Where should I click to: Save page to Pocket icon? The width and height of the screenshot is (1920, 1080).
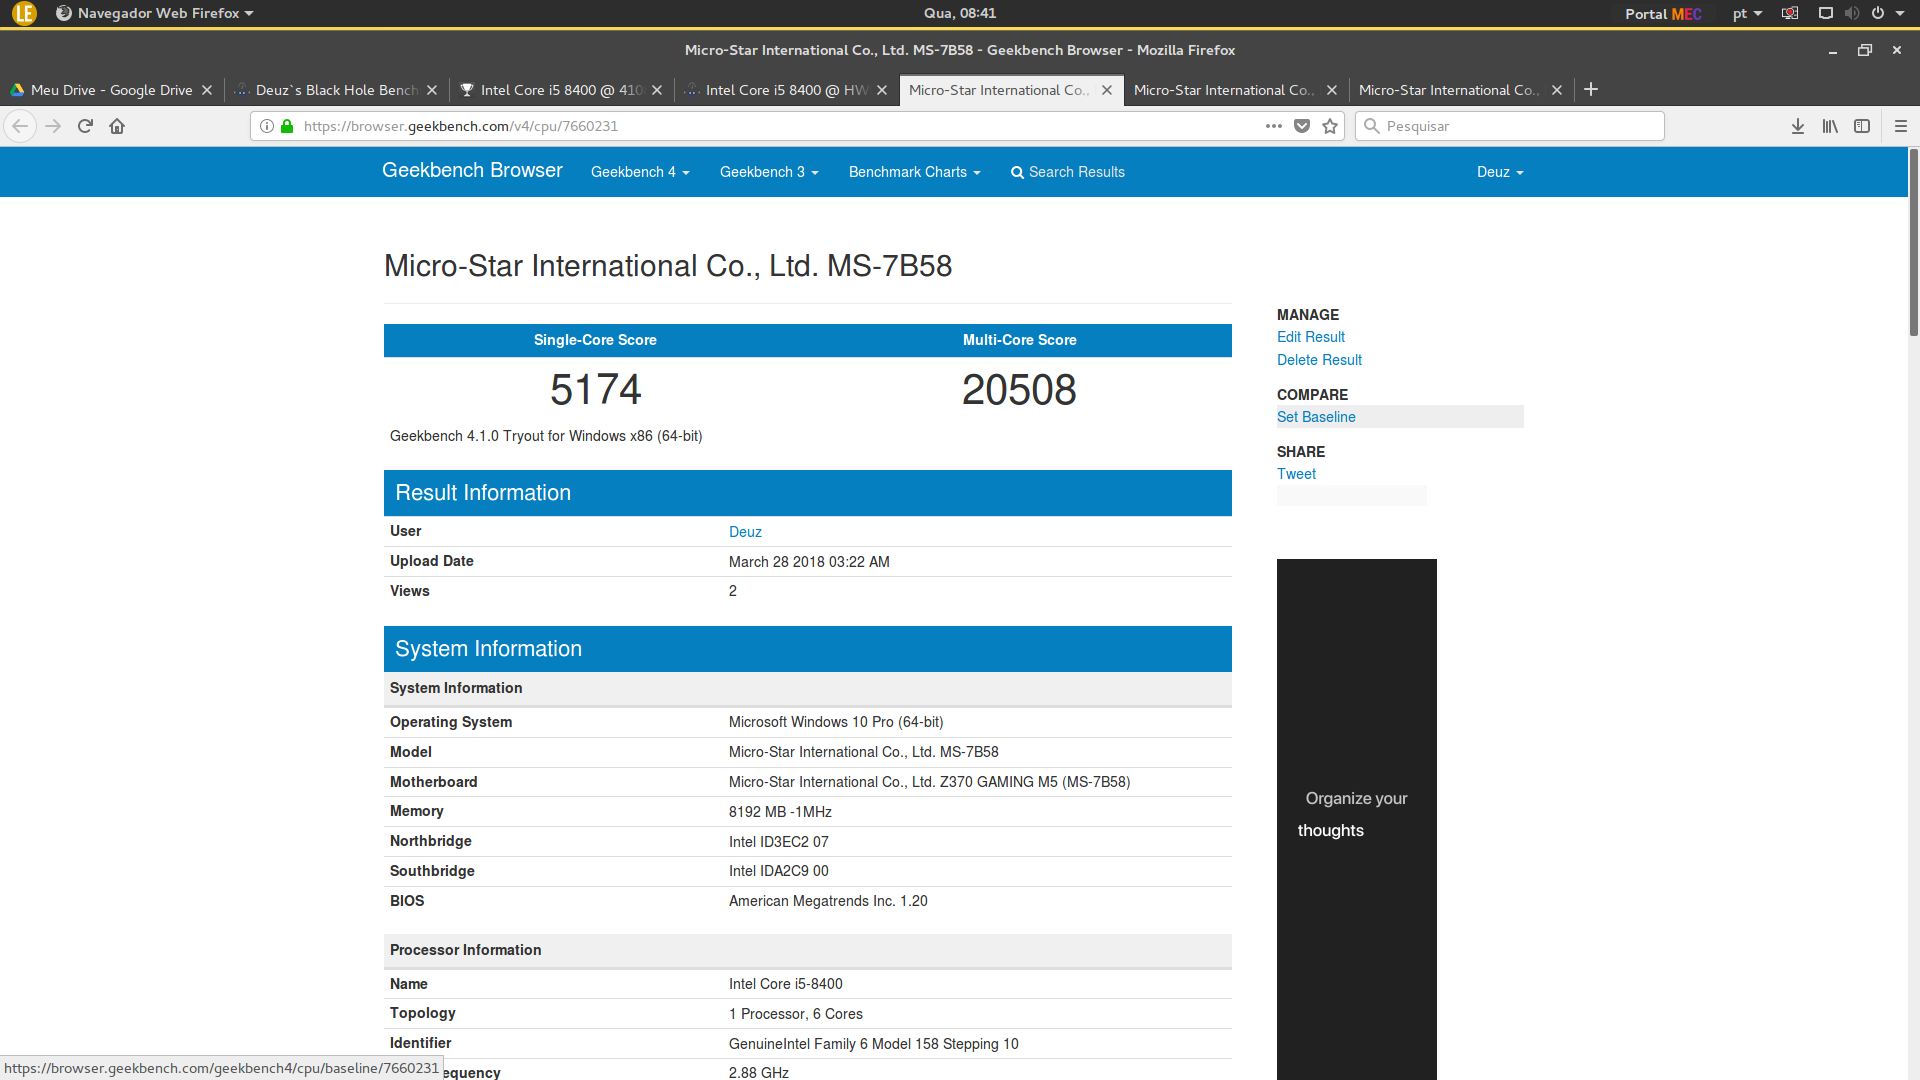click(x=1302, y=126)
